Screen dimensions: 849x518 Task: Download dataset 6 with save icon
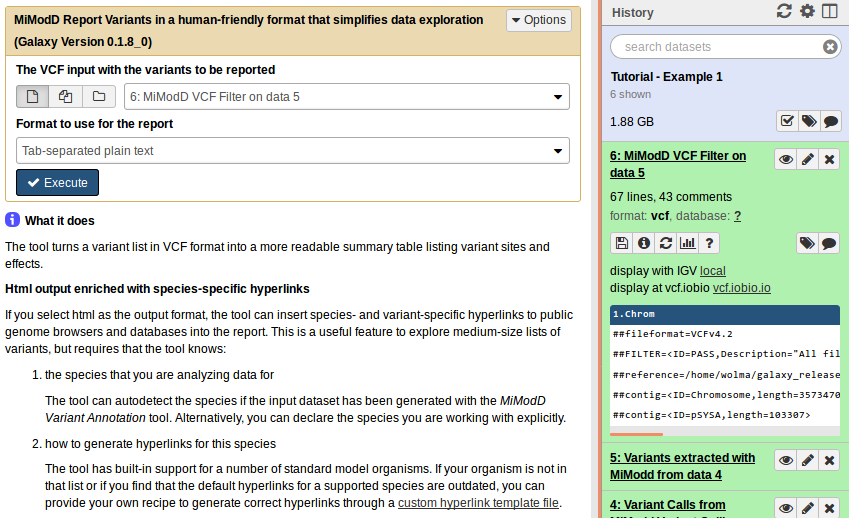622,243
